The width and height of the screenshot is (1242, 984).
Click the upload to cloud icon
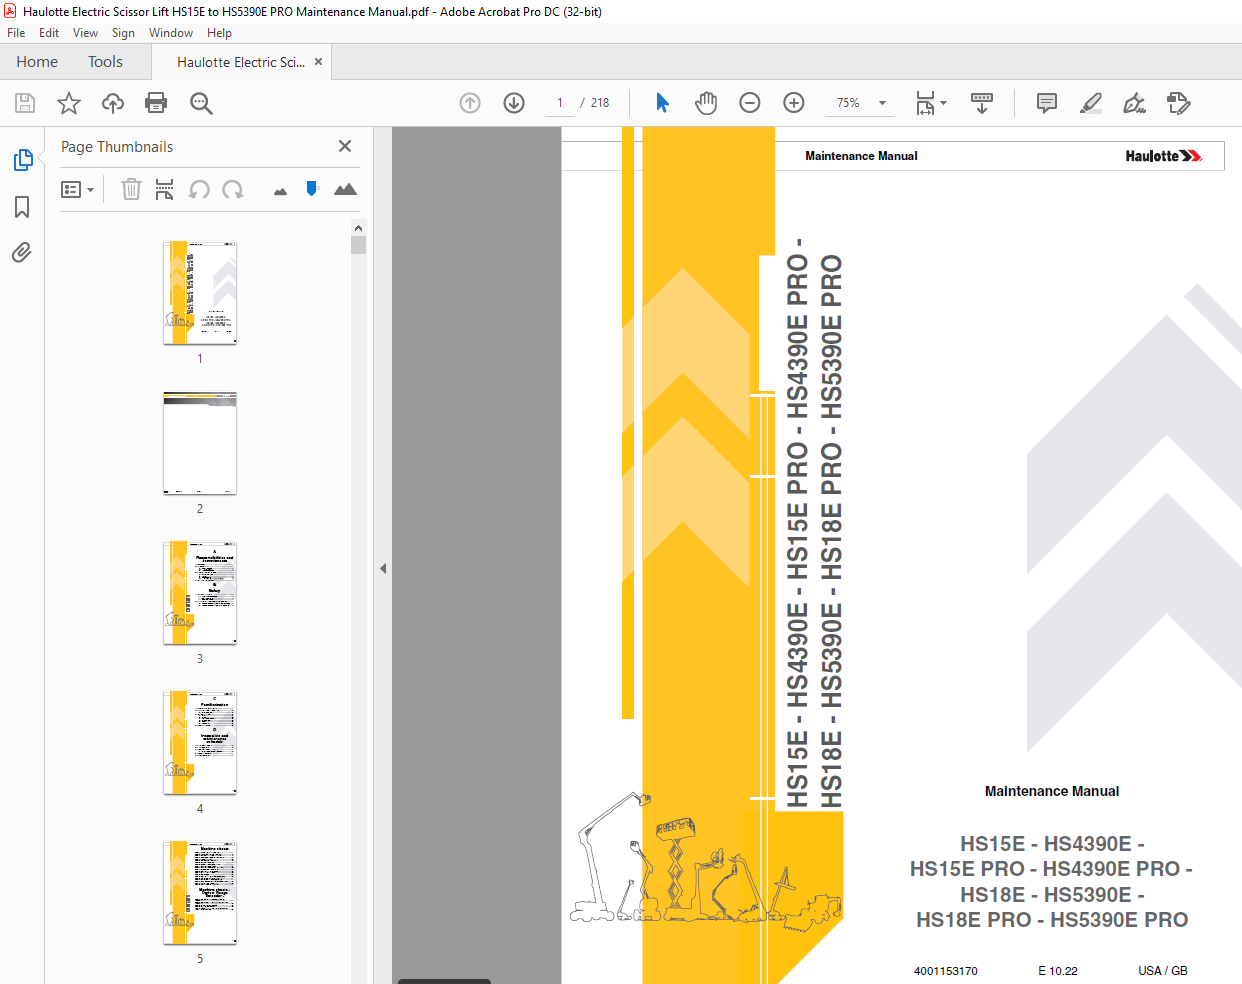(x=113, y=103)
